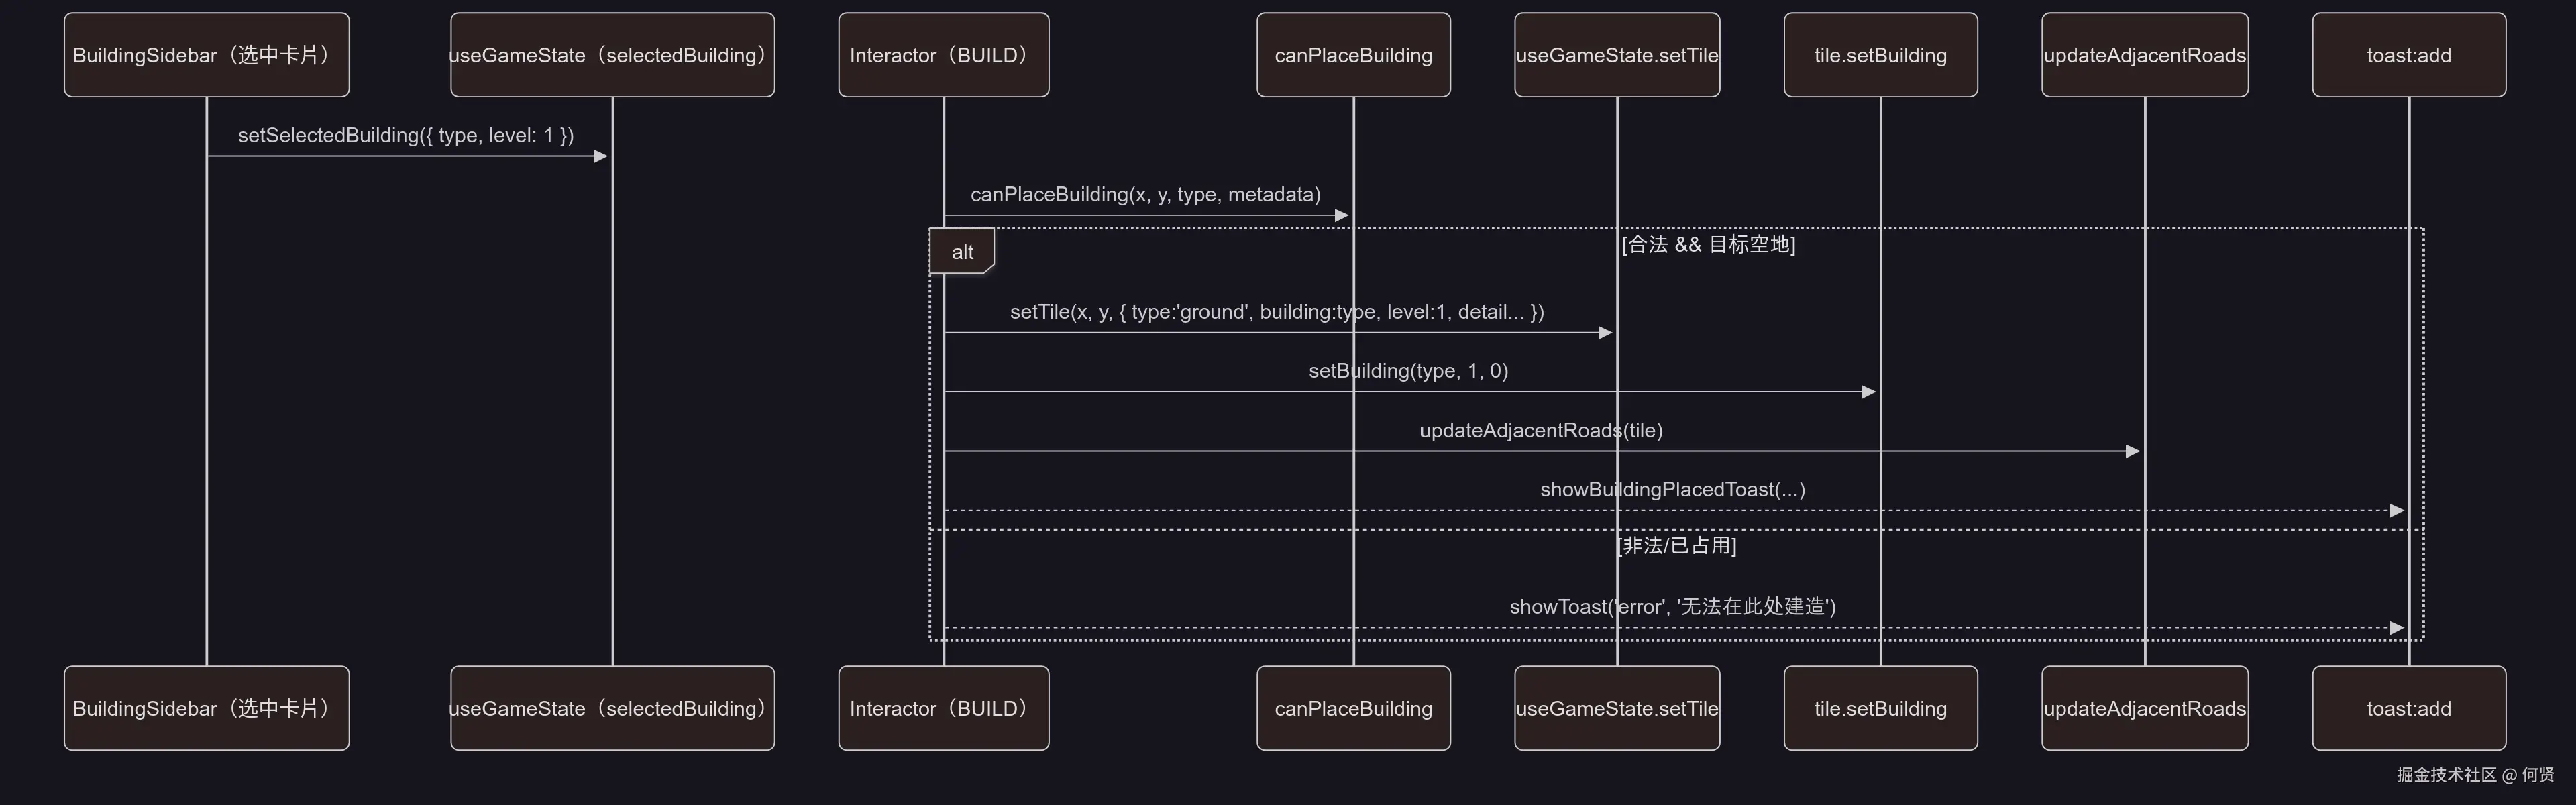2576x805 pixels.
Task: Click the top tile.setBuilding participant box
Action: pos(1880,55)
